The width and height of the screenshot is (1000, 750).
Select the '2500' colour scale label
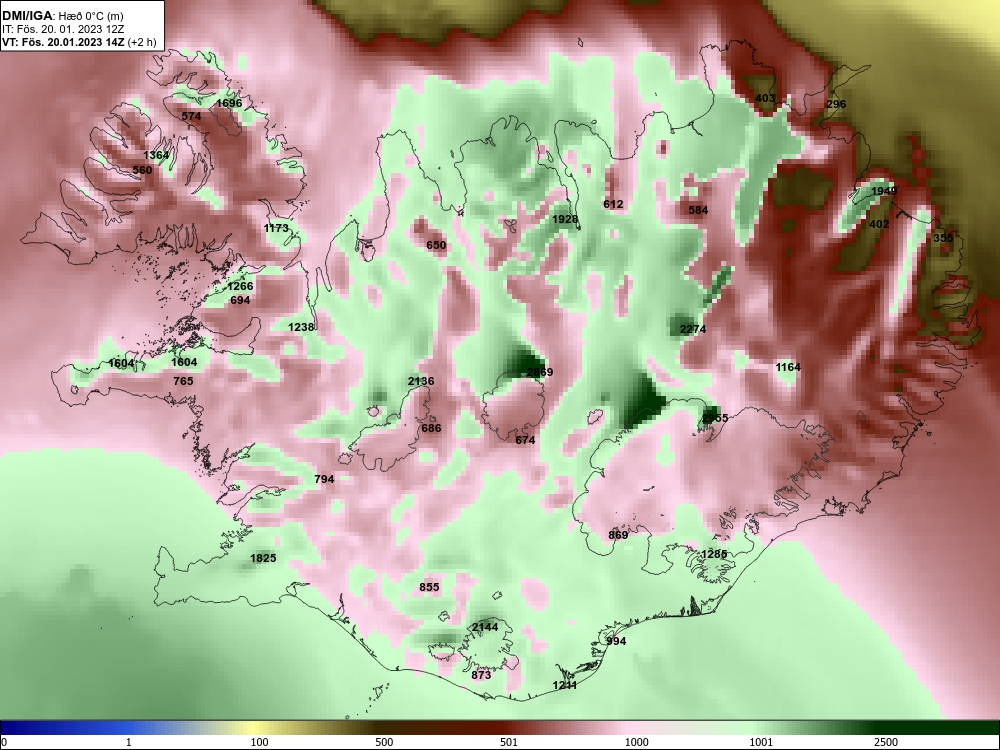886,742
